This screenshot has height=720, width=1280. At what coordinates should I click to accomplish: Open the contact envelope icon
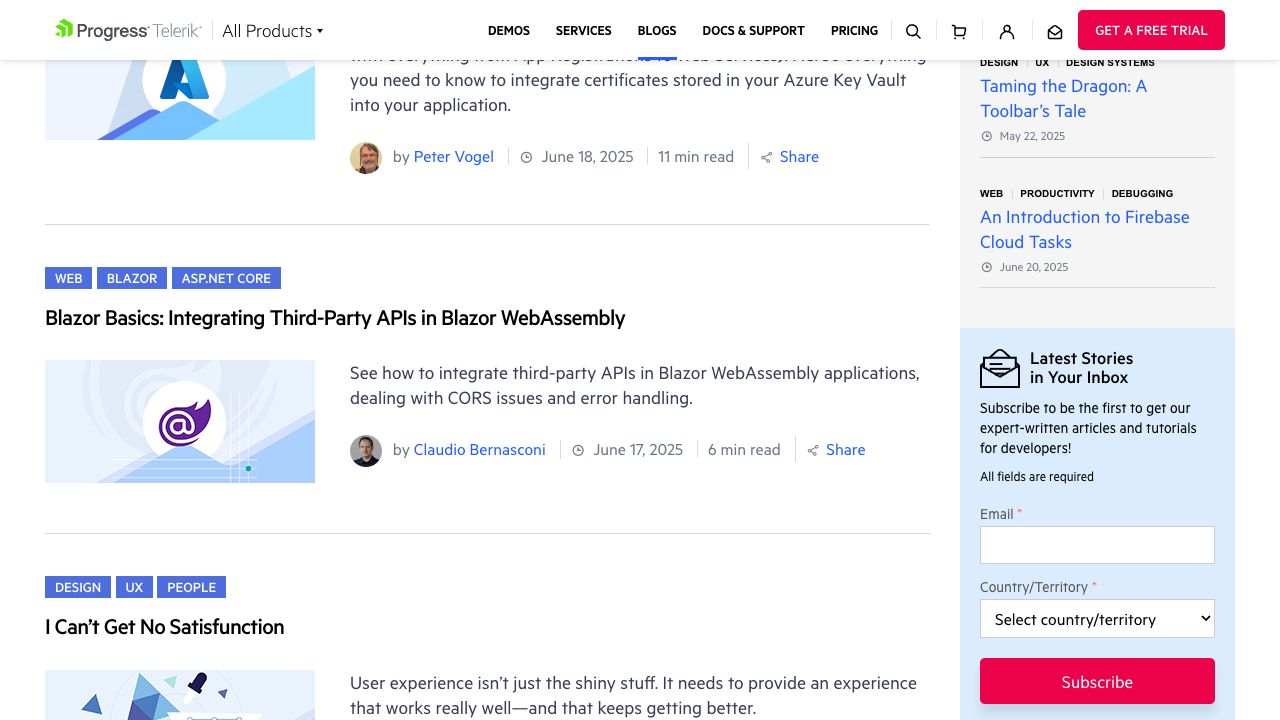tap(1055, 31)
